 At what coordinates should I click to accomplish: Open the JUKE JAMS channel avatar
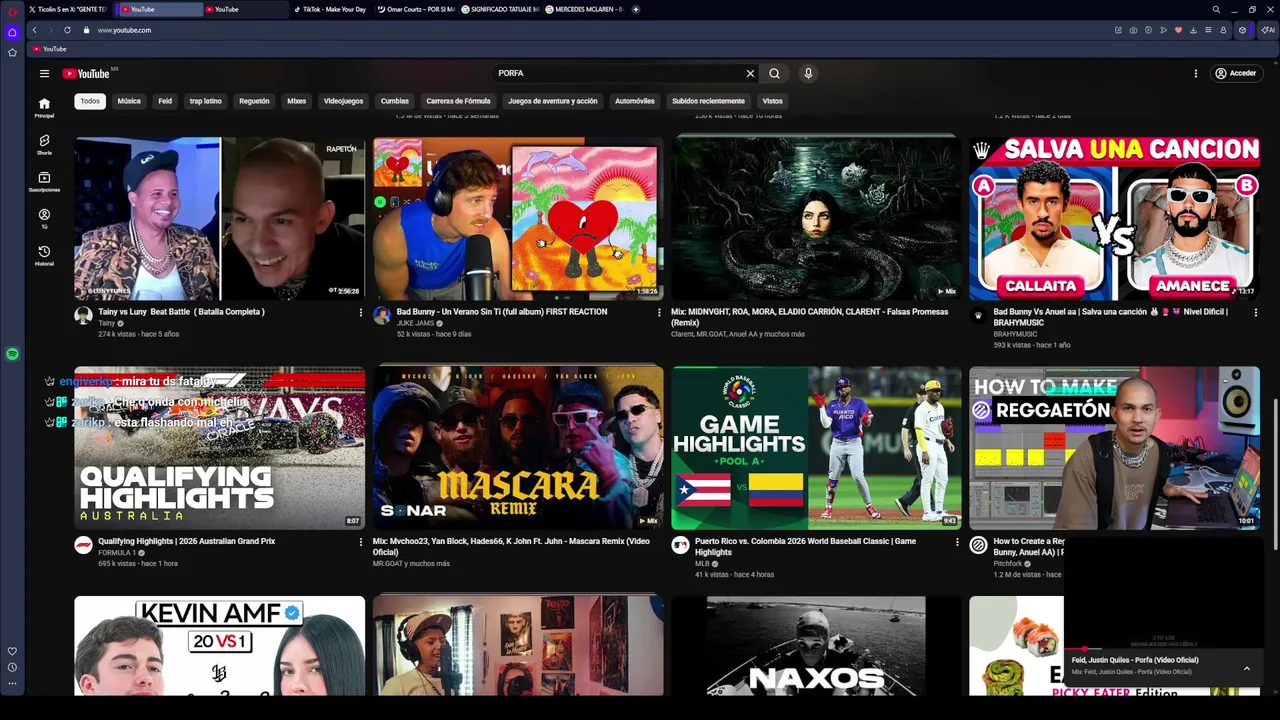381,316
